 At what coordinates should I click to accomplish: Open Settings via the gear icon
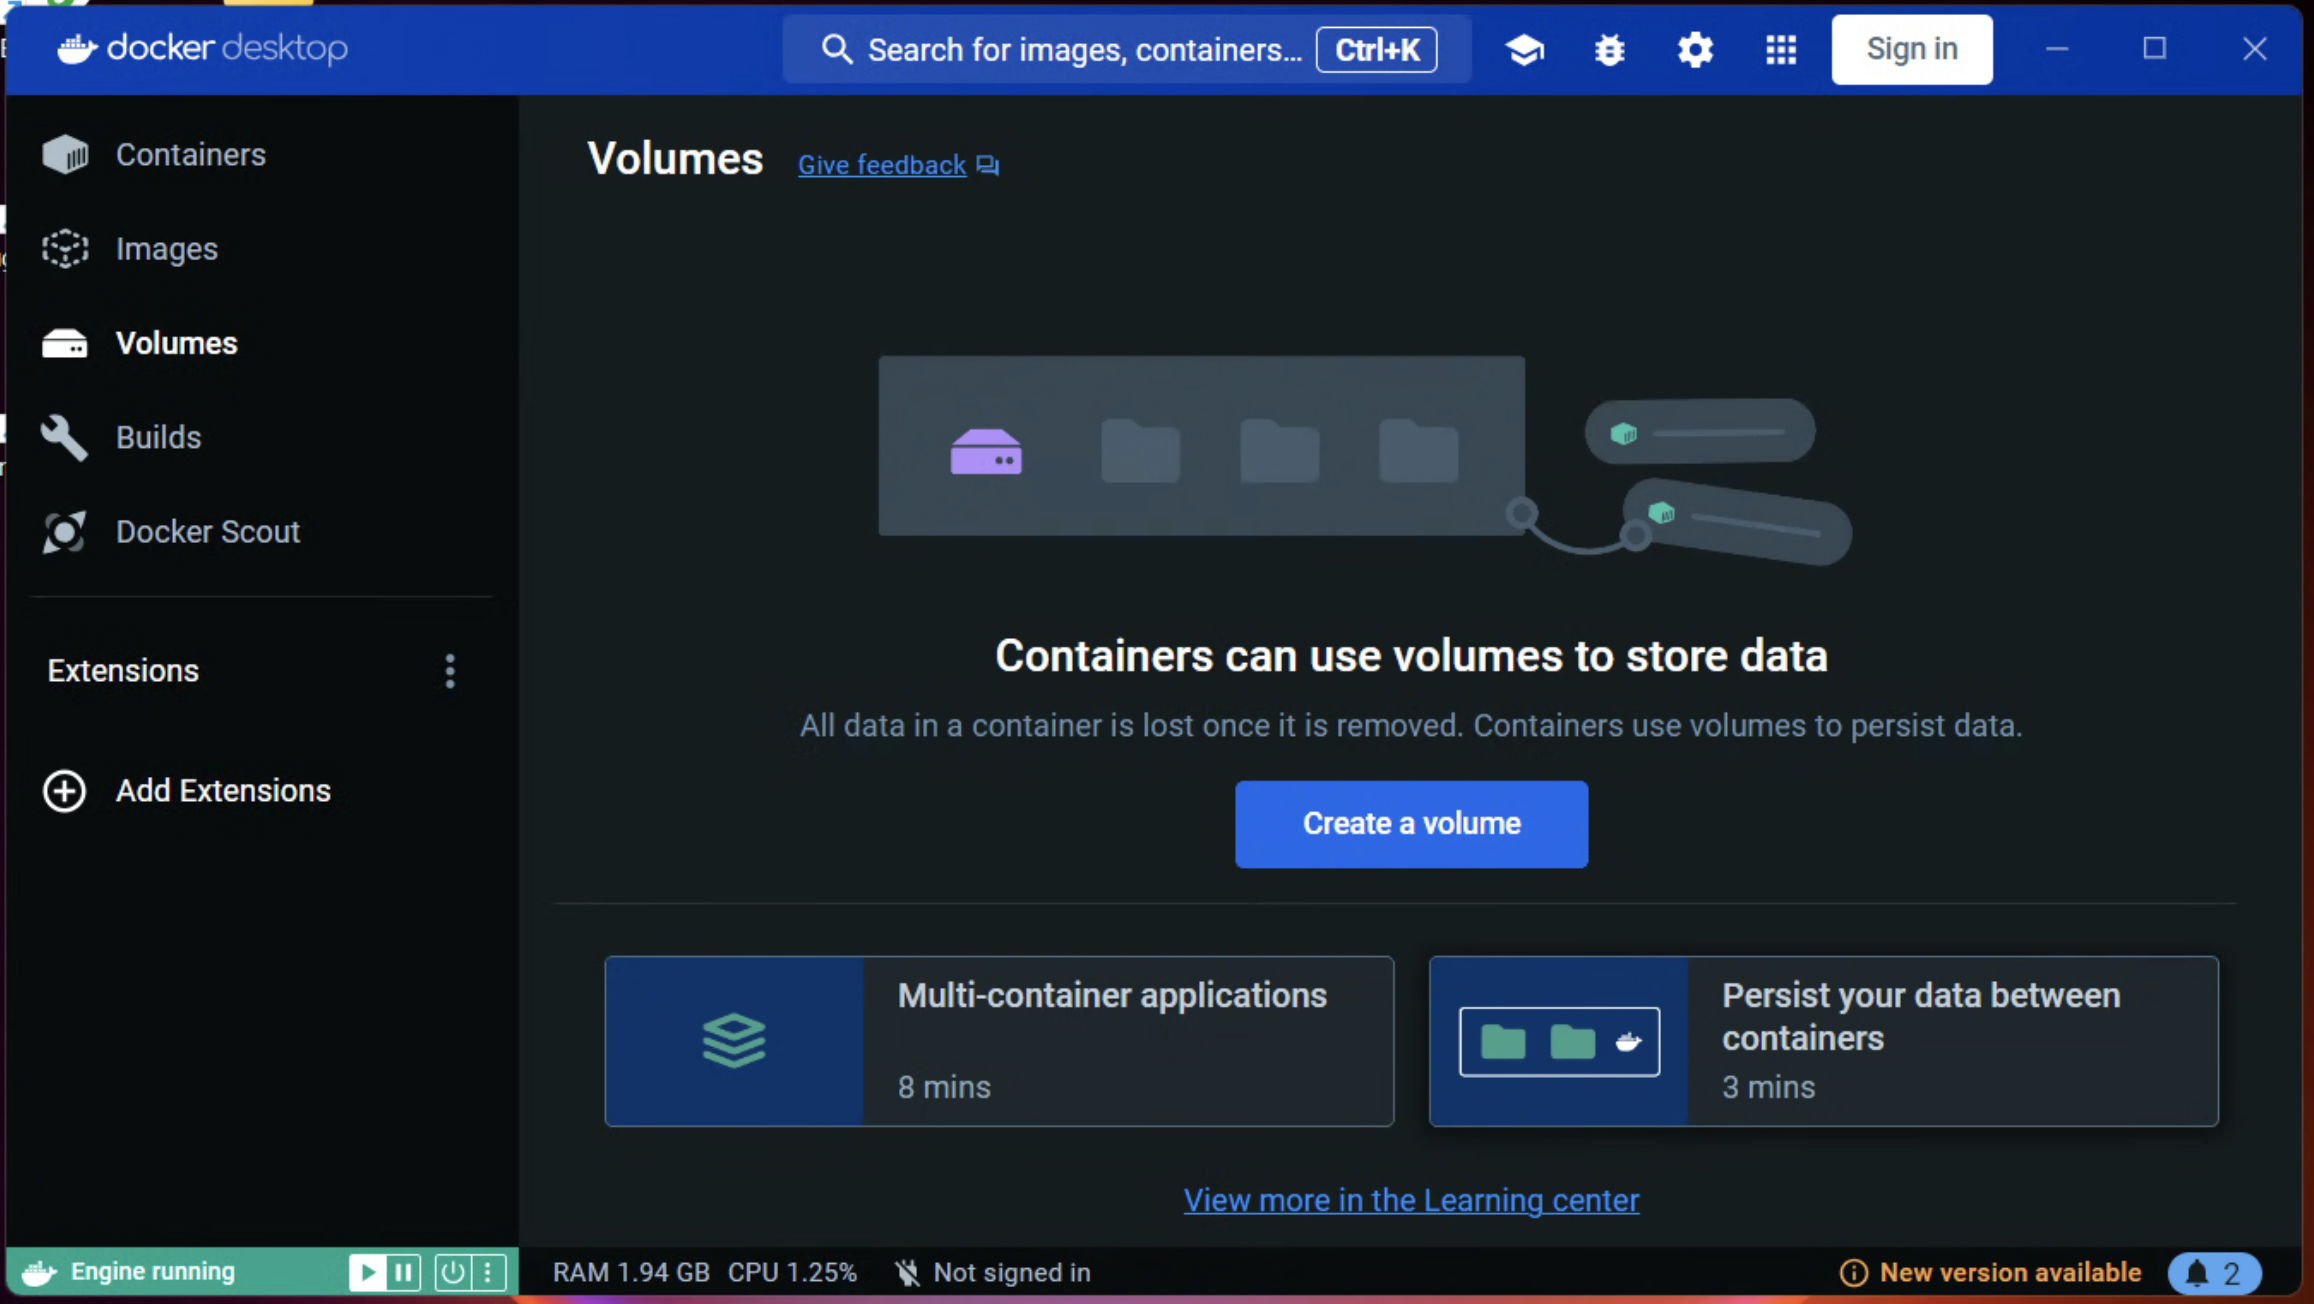pyautogui.click(x=1695, y=49)
